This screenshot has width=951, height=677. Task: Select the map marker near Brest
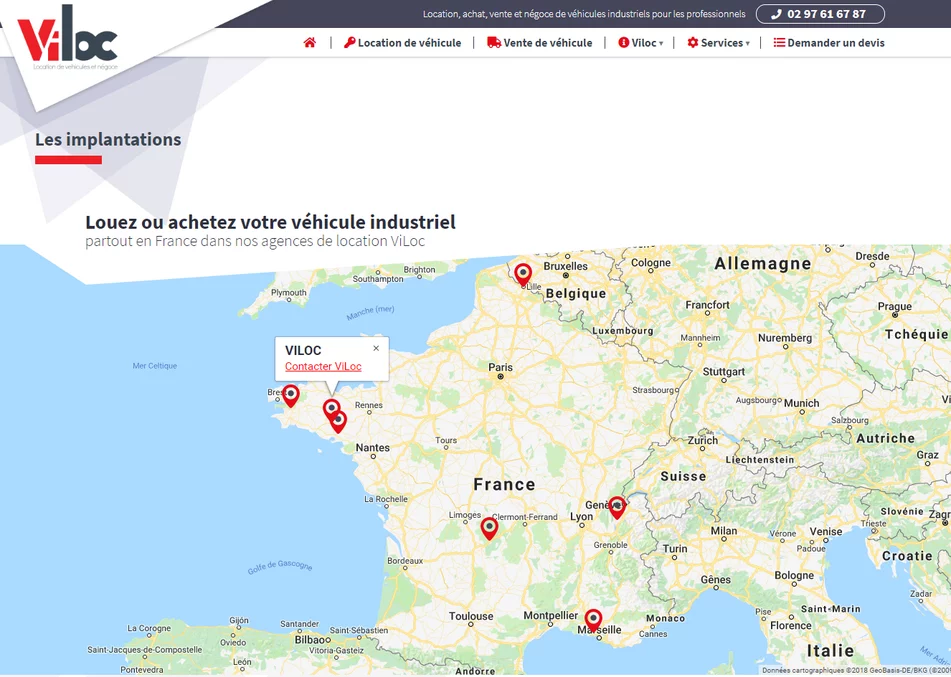pyautogui.click(x=290, y=396)
